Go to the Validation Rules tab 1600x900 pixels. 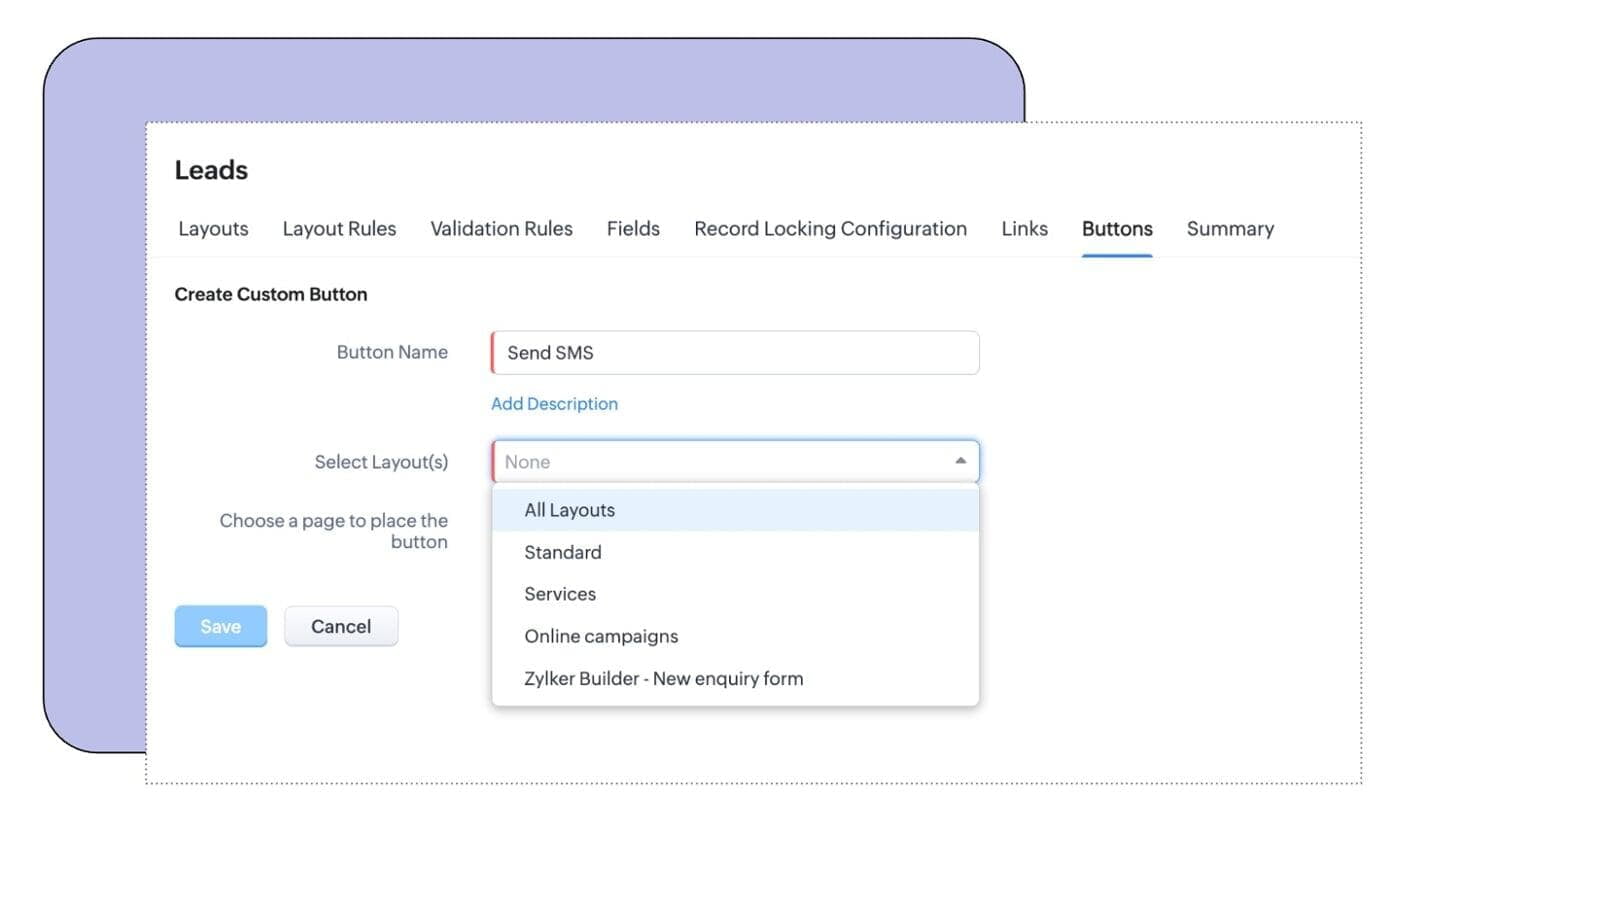click(501, 229)
